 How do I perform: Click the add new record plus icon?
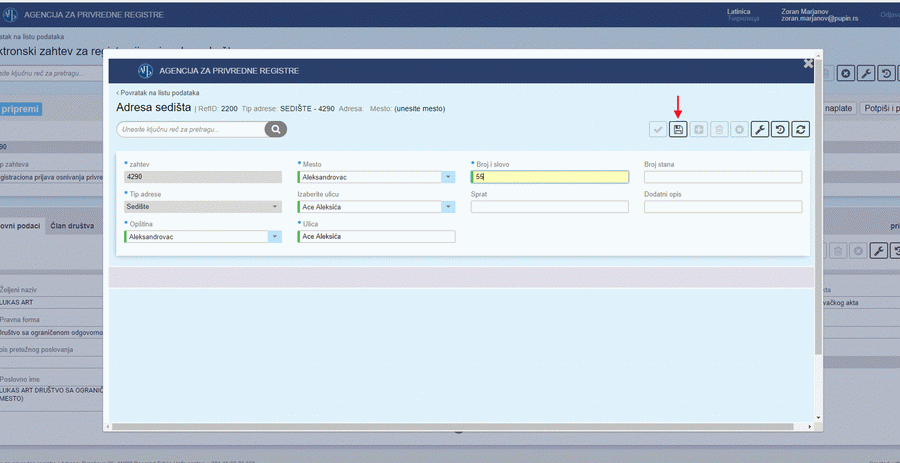698,129
